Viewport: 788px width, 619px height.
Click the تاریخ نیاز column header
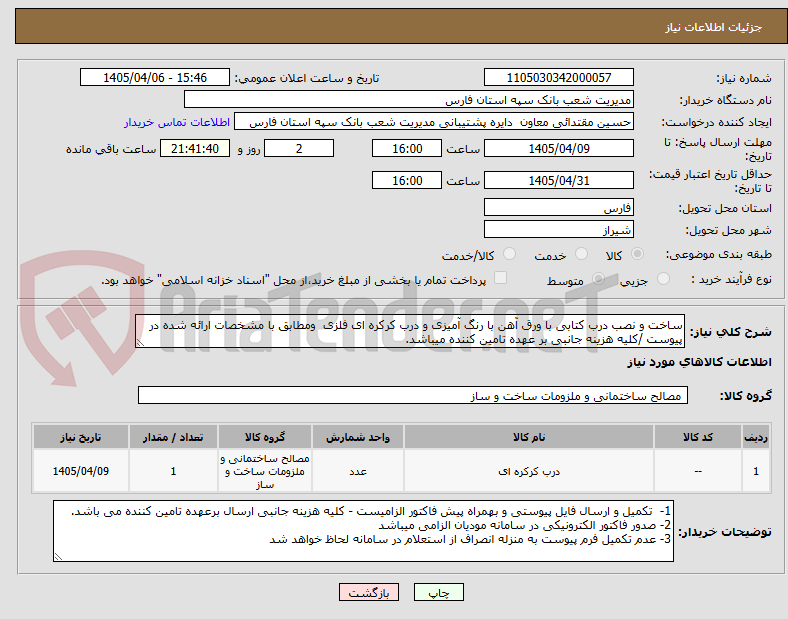[81, 437]
